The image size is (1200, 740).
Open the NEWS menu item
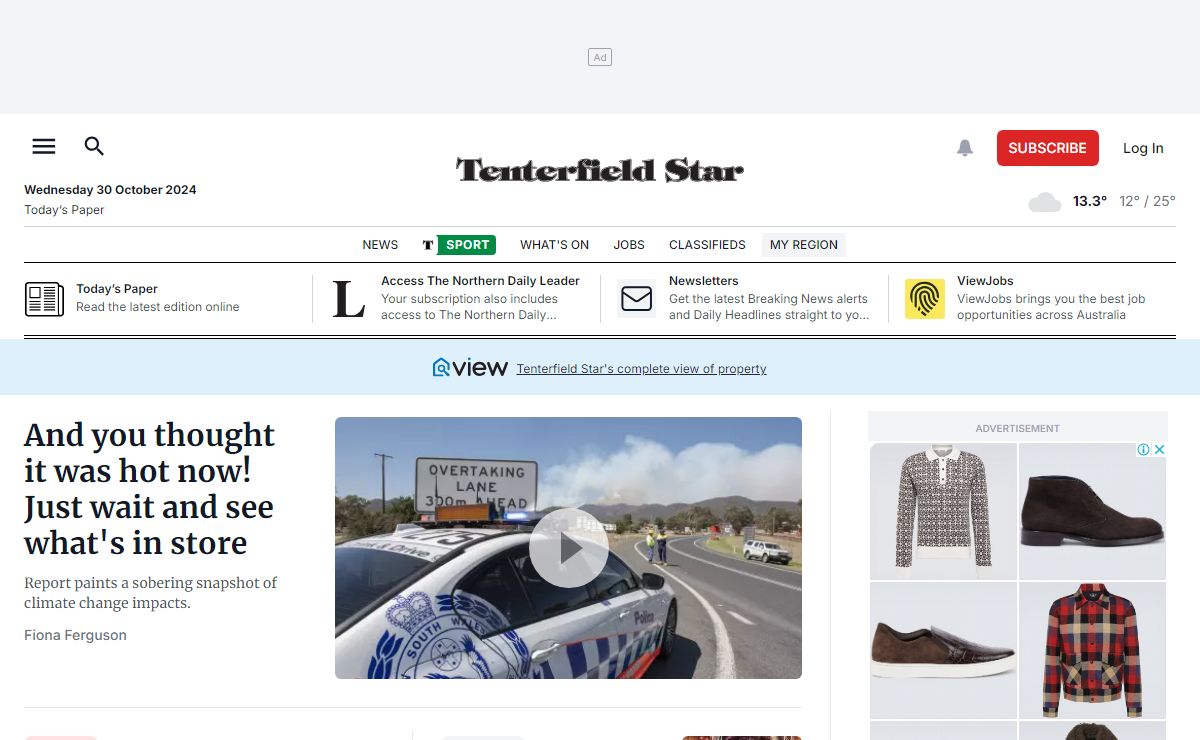click(x=380, y=245)
